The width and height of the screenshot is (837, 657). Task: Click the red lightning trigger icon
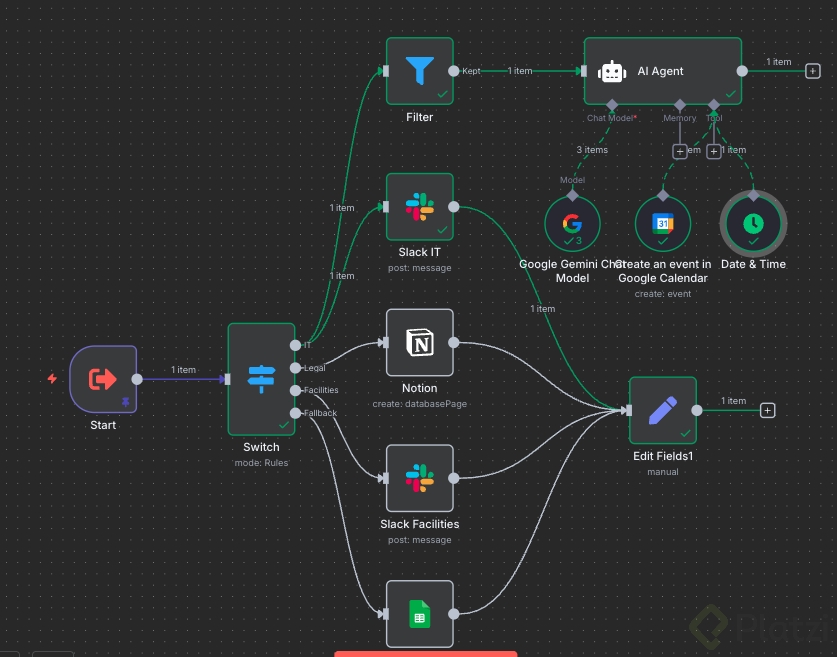pos(52,378)
